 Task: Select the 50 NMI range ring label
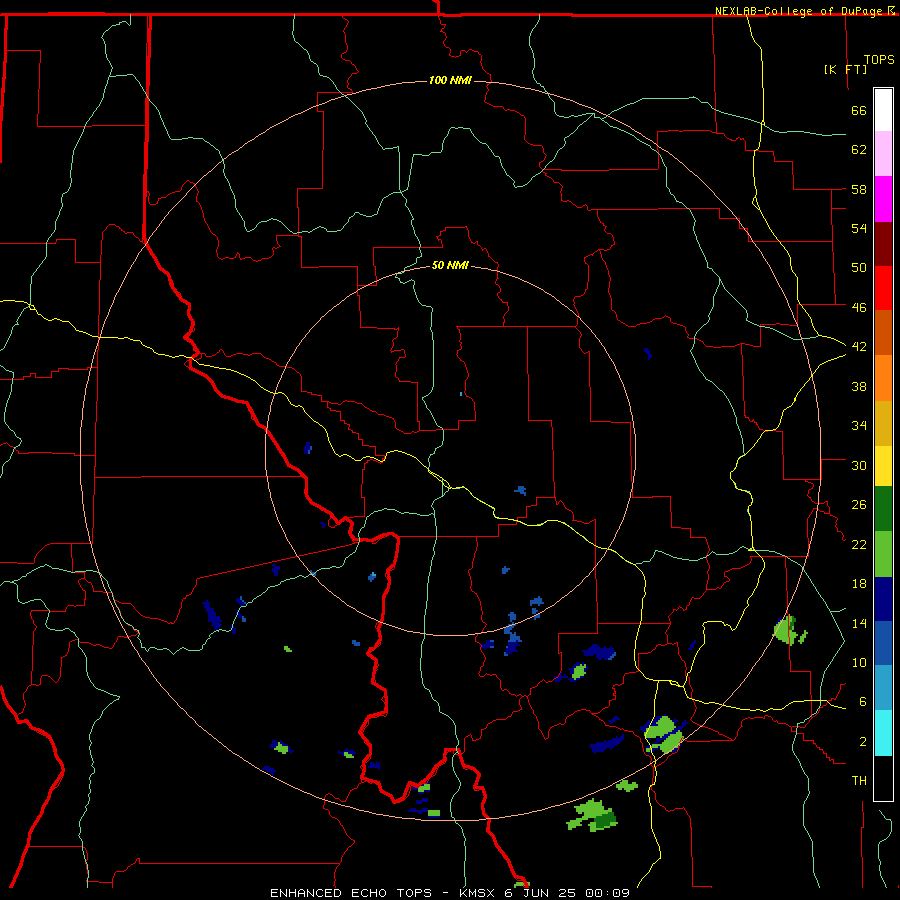point(450,265)
